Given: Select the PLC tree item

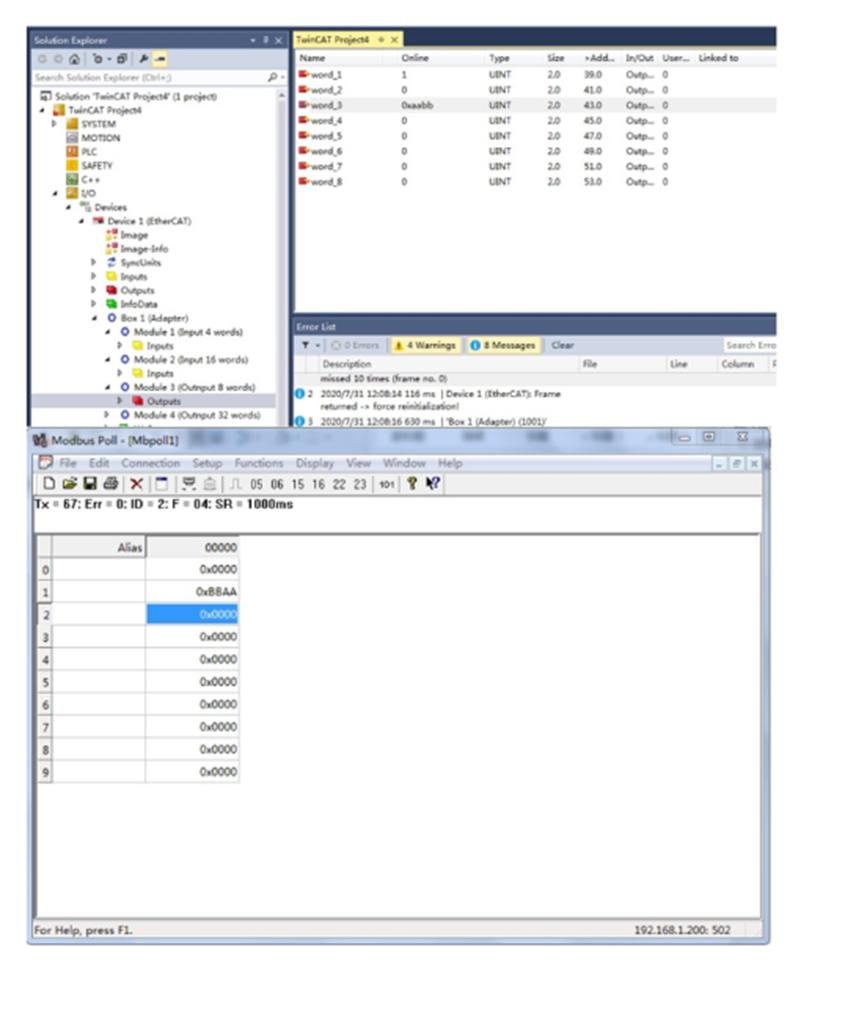Looking at the screenshot, I should pyautogui.click(x=89, y=152).
